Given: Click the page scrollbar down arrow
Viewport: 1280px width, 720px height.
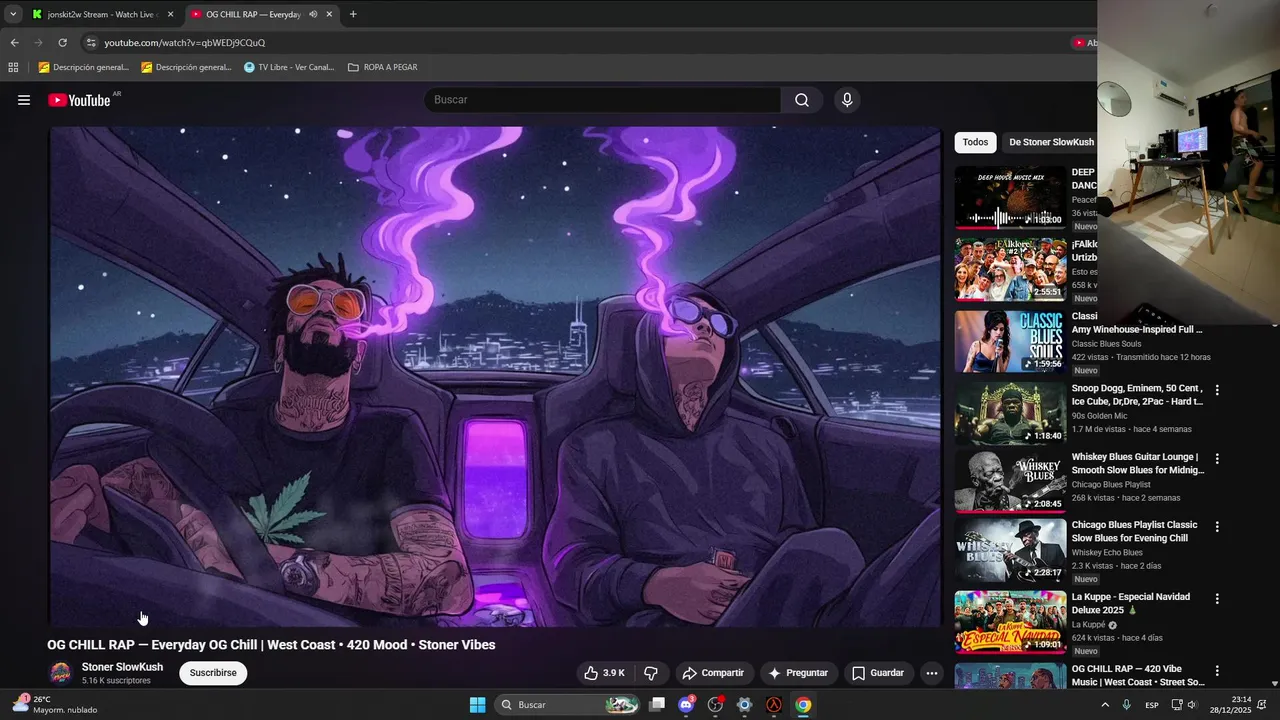Looking at the screenshot, I should point(1274,683).
